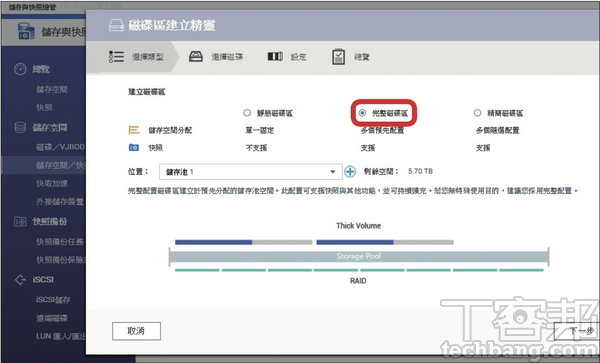Image resolution: width=600 pixels, height=363 pixels.
Task: Click the Thick Volume diagram title
Action: (x=359, y=226)
